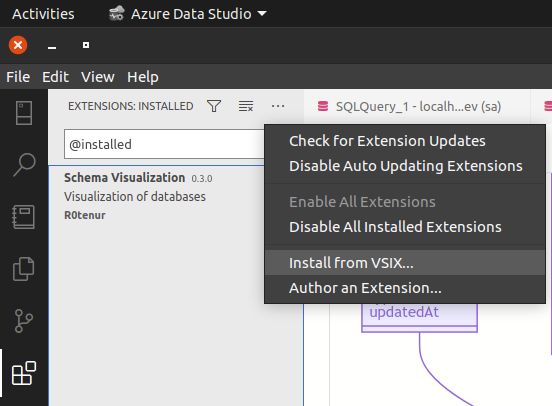Clear extensions search results icon
The width and height of the screenshot is (552, 406).
coord(246,106)
